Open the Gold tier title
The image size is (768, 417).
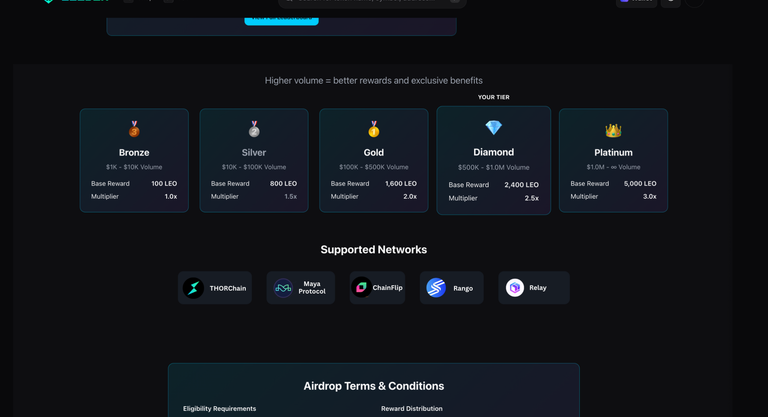(x=374, y=152)
